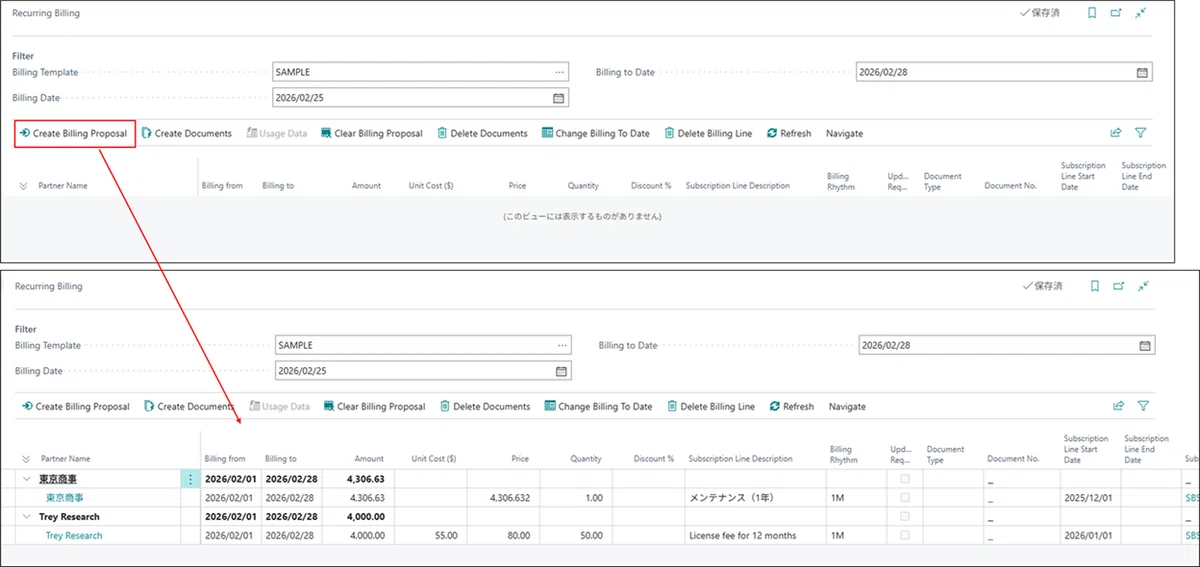
Task: Click Delete Billing Line in upper window
Action: coord(707,133)
